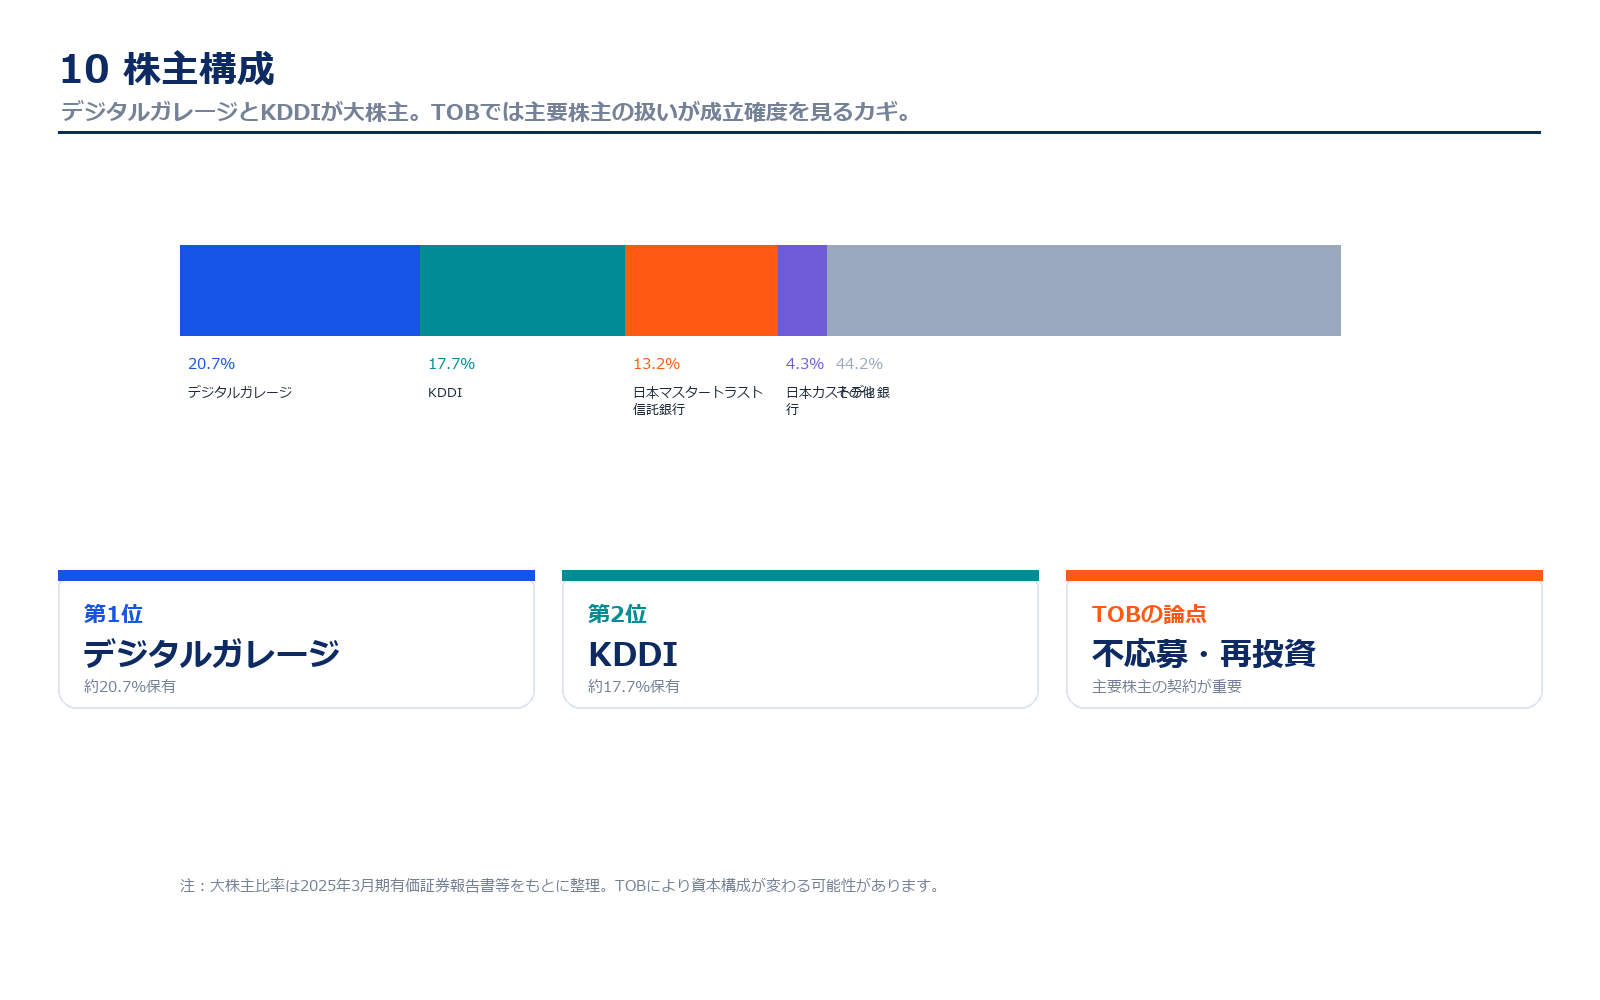Click the gray 44.2% bar segment
The image size is (1600, 1000).
pos(1084,290)
